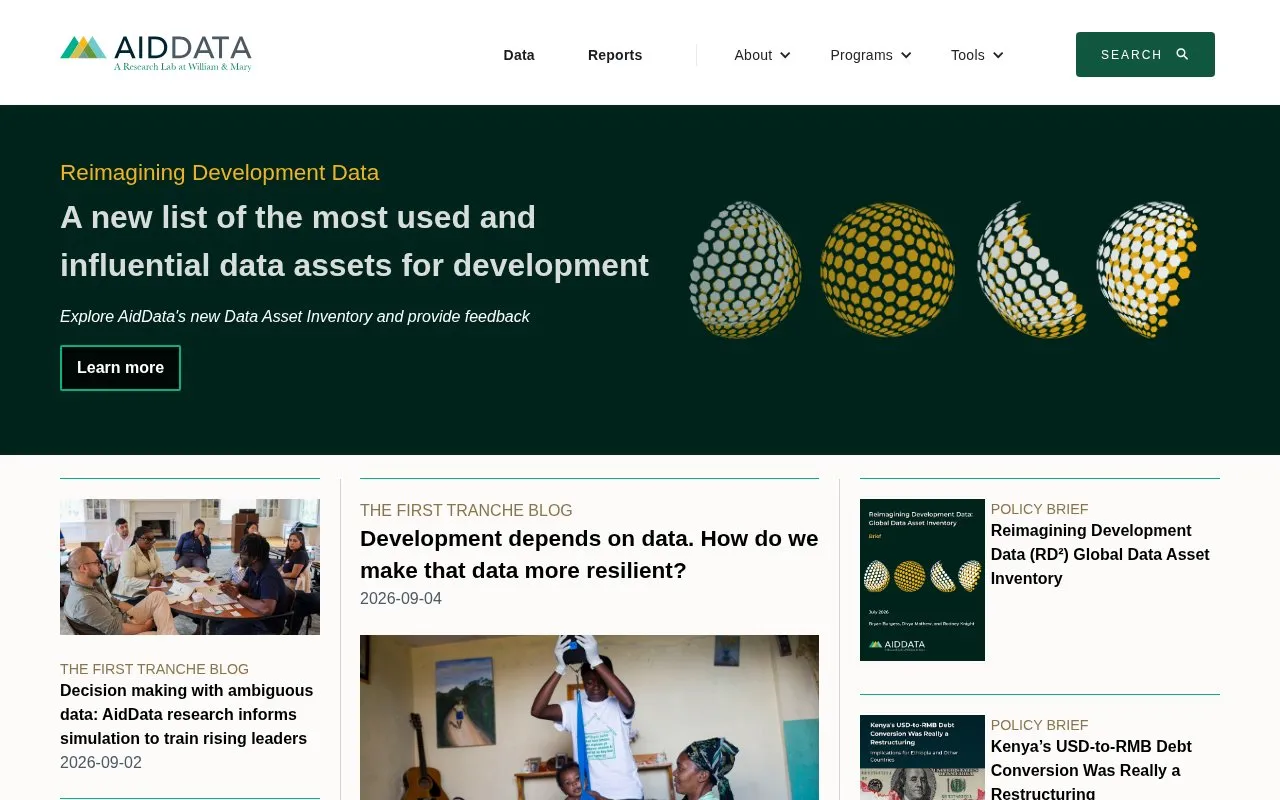Open the About menu item
1280x800 pixels.
753,55
